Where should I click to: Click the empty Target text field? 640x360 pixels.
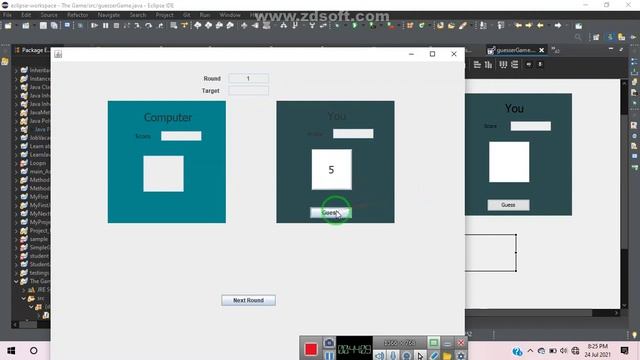point(248,90)
